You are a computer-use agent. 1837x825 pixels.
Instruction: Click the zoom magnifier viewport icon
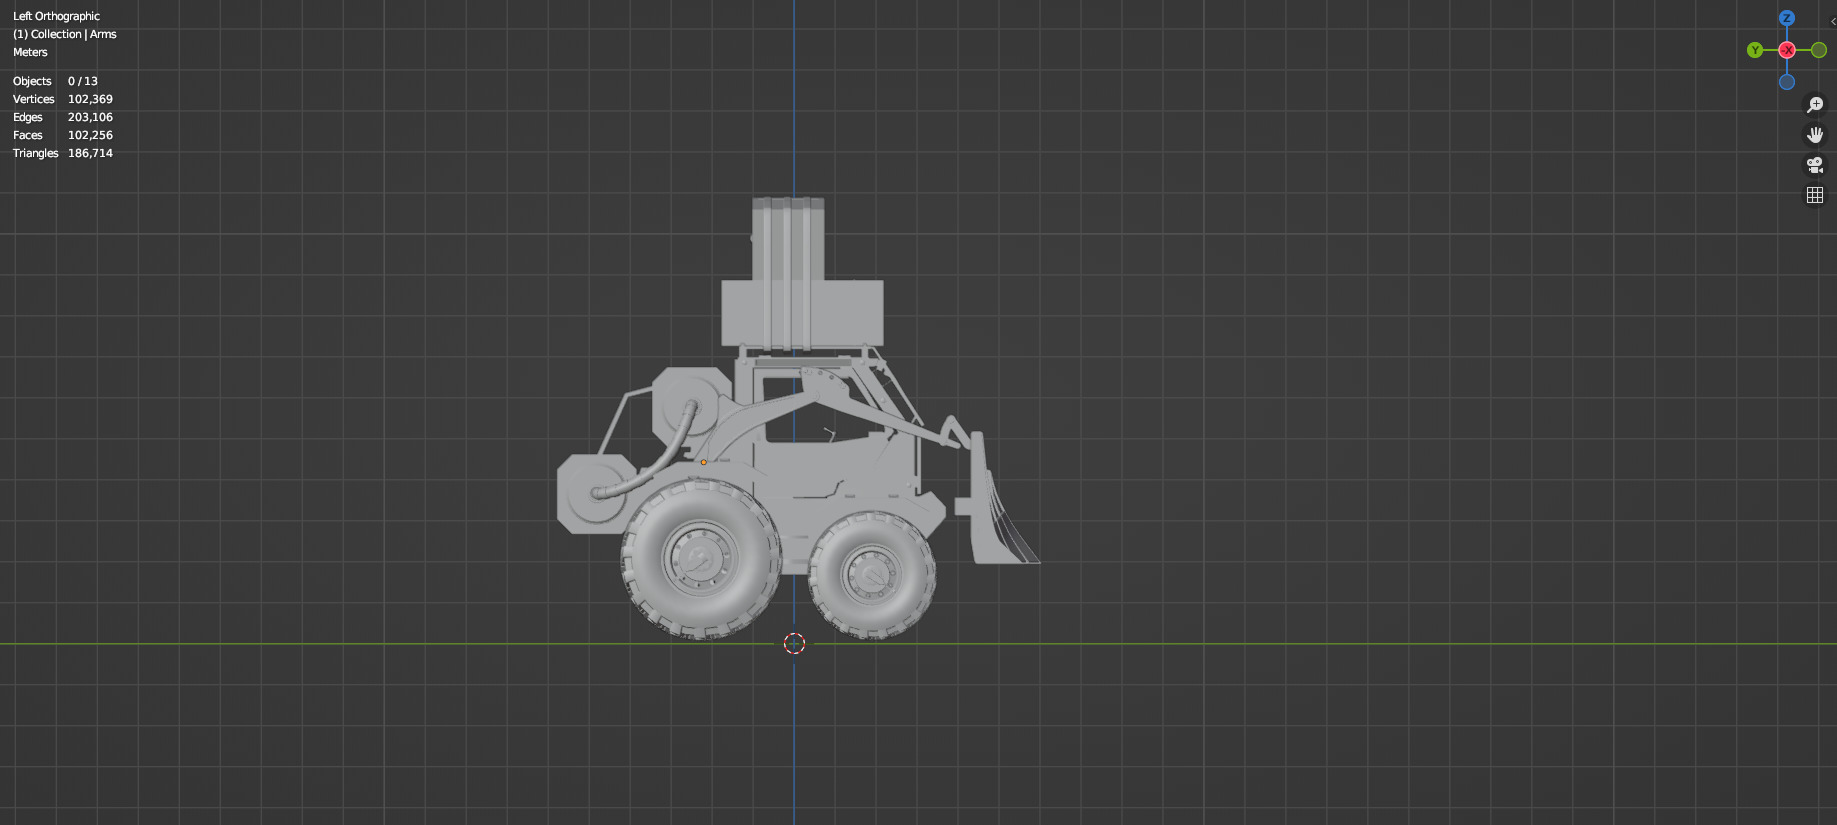click(1815, 105)
